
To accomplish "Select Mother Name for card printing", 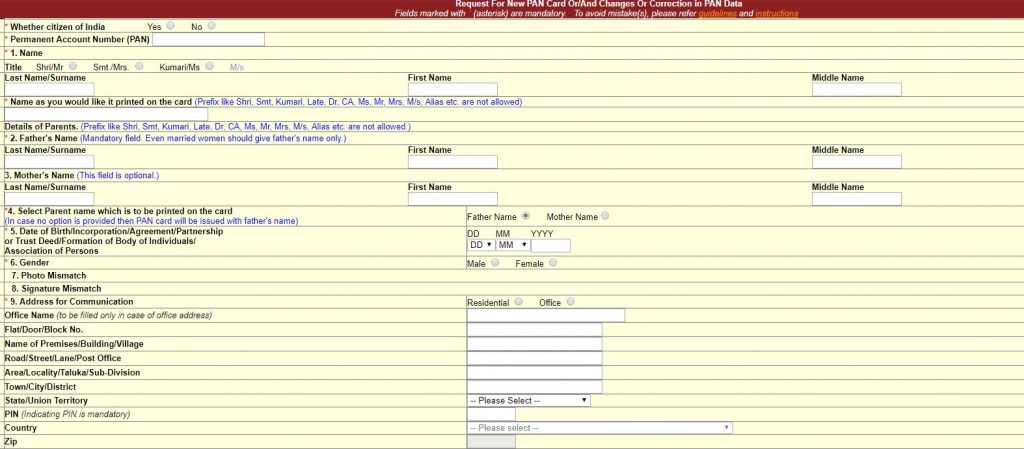I will (x=605, y=216).
